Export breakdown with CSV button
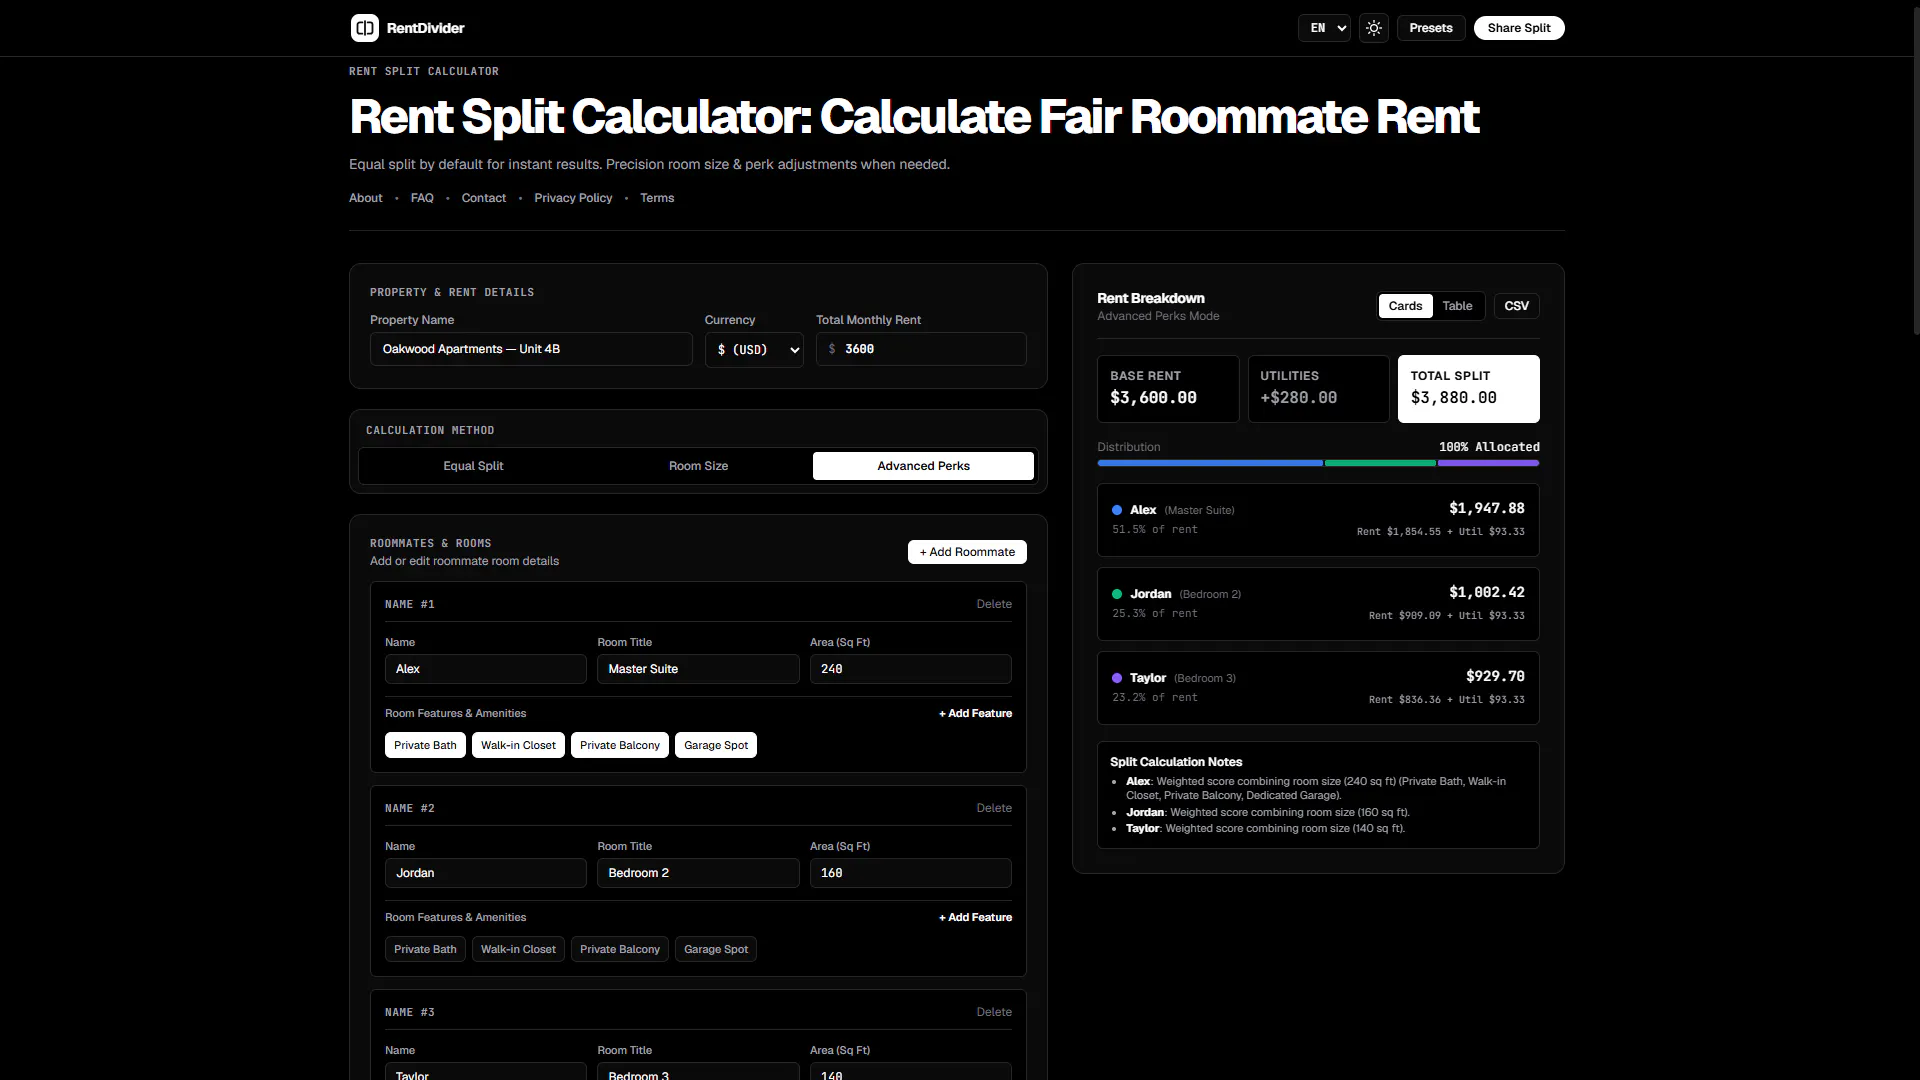The height and width of the screenshot is (1080, 1920). point(1516,306)
